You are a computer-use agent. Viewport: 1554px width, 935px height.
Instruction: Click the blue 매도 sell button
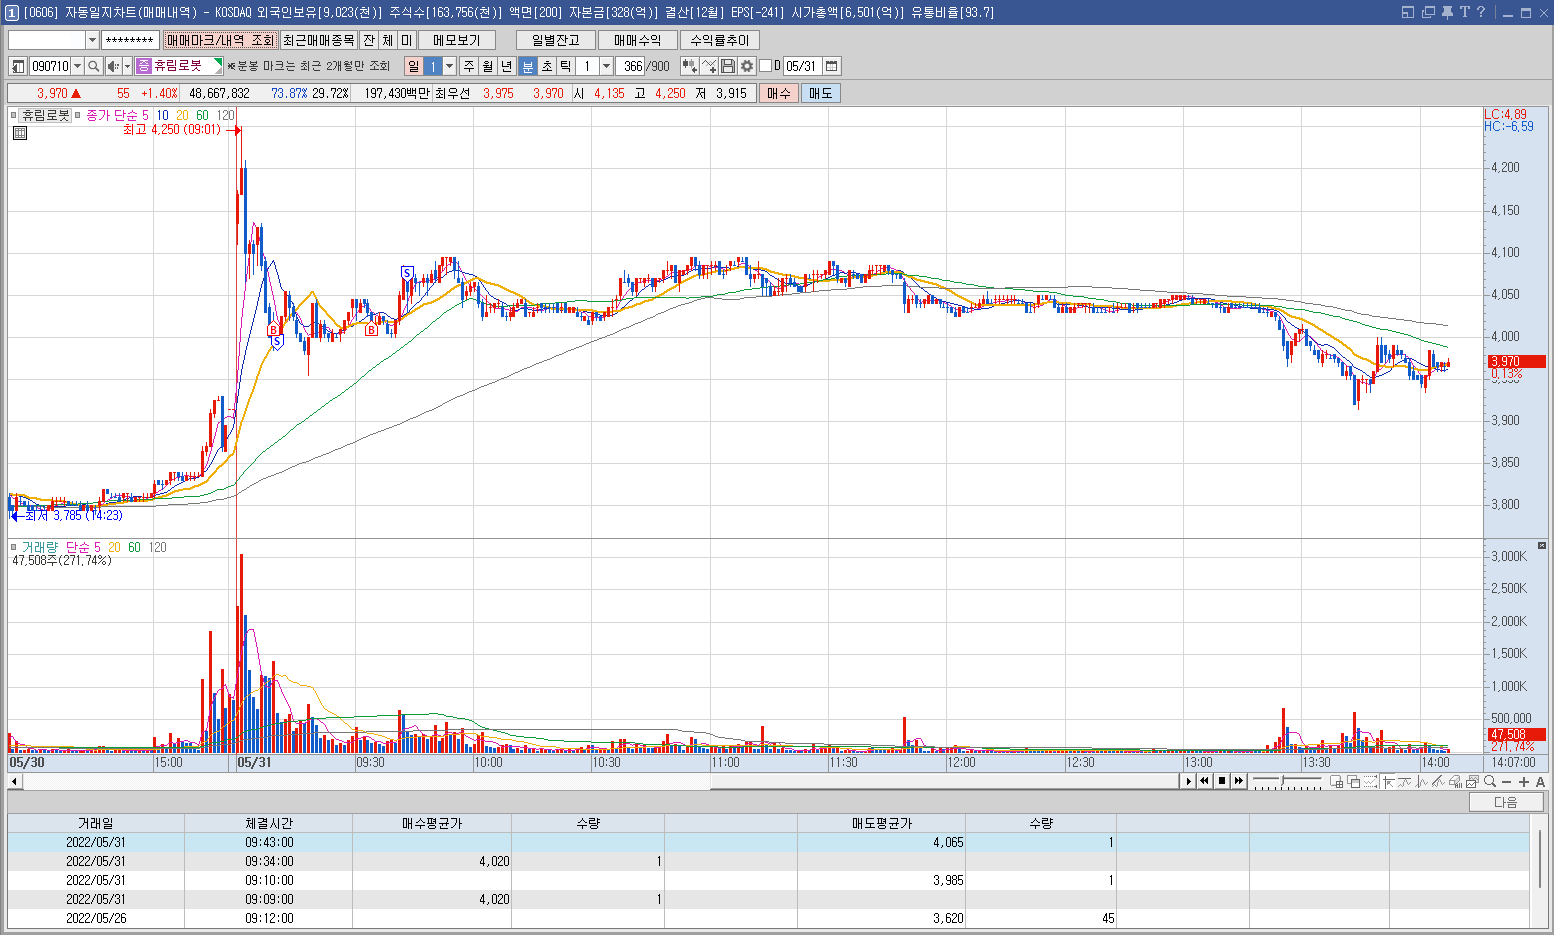(821, 93)
